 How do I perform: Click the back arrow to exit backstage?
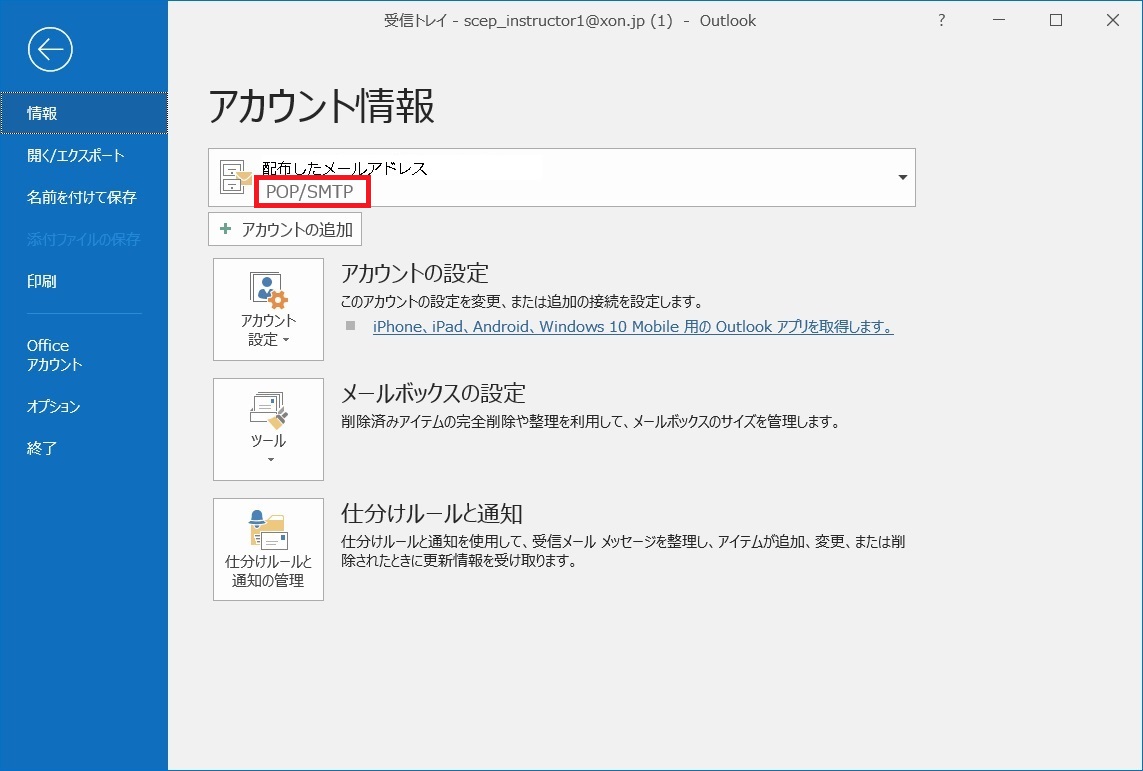pyautogui.click(x=50, y=49)
